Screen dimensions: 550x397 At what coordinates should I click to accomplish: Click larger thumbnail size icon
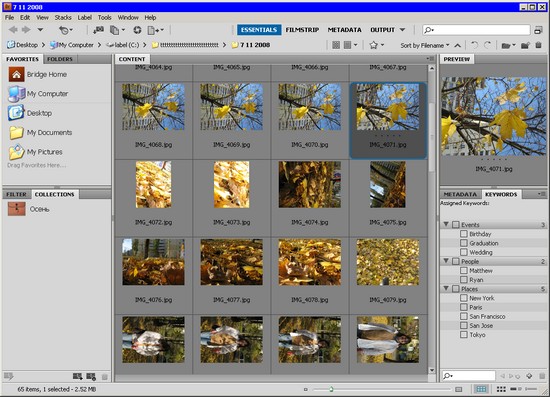[x=458, y=389]
